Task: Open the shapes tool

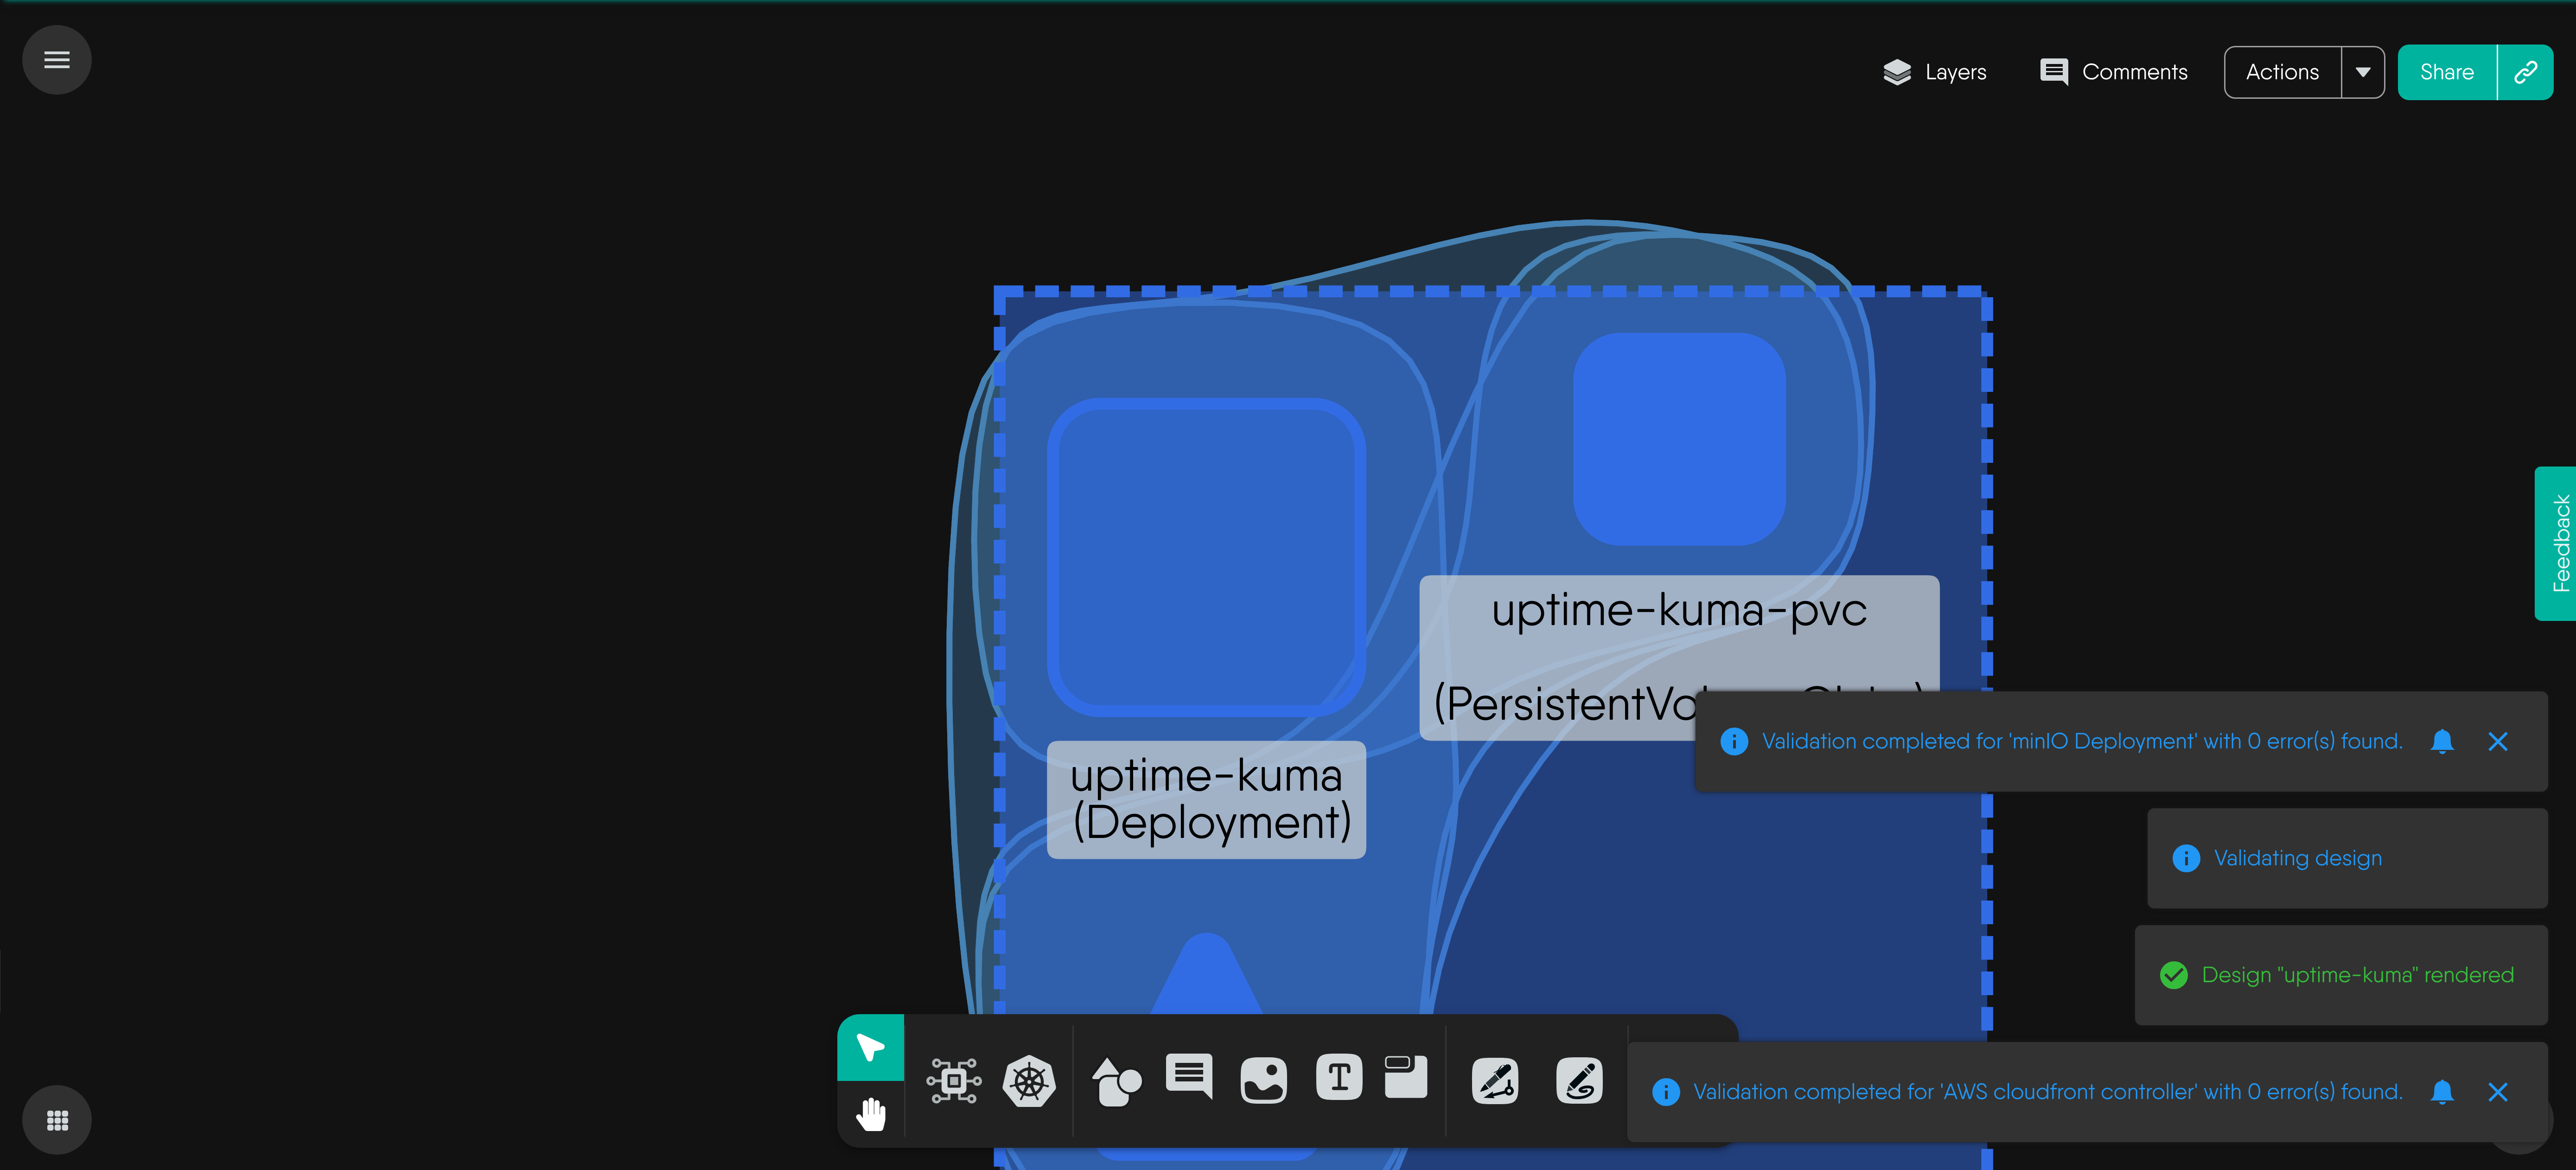Action: coord(1115,1080)
